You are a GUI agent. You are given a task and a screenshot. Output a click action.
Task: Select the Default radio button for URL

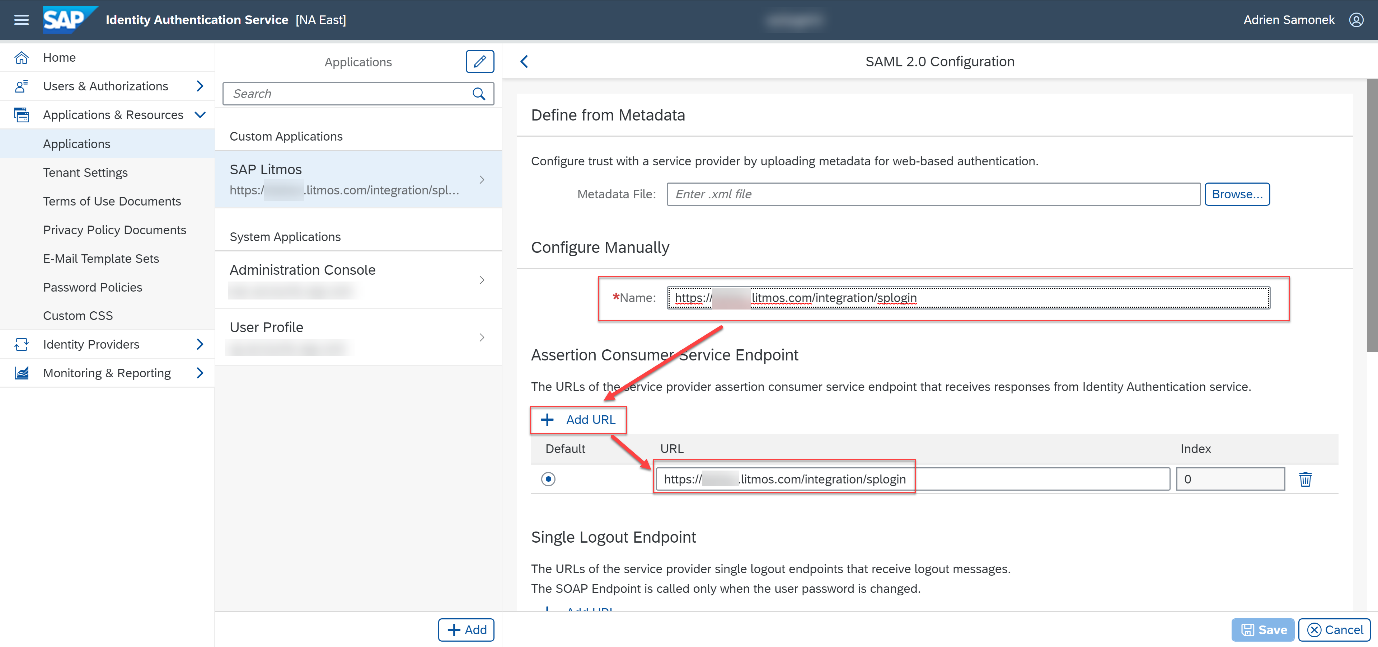tap(548, 479)
